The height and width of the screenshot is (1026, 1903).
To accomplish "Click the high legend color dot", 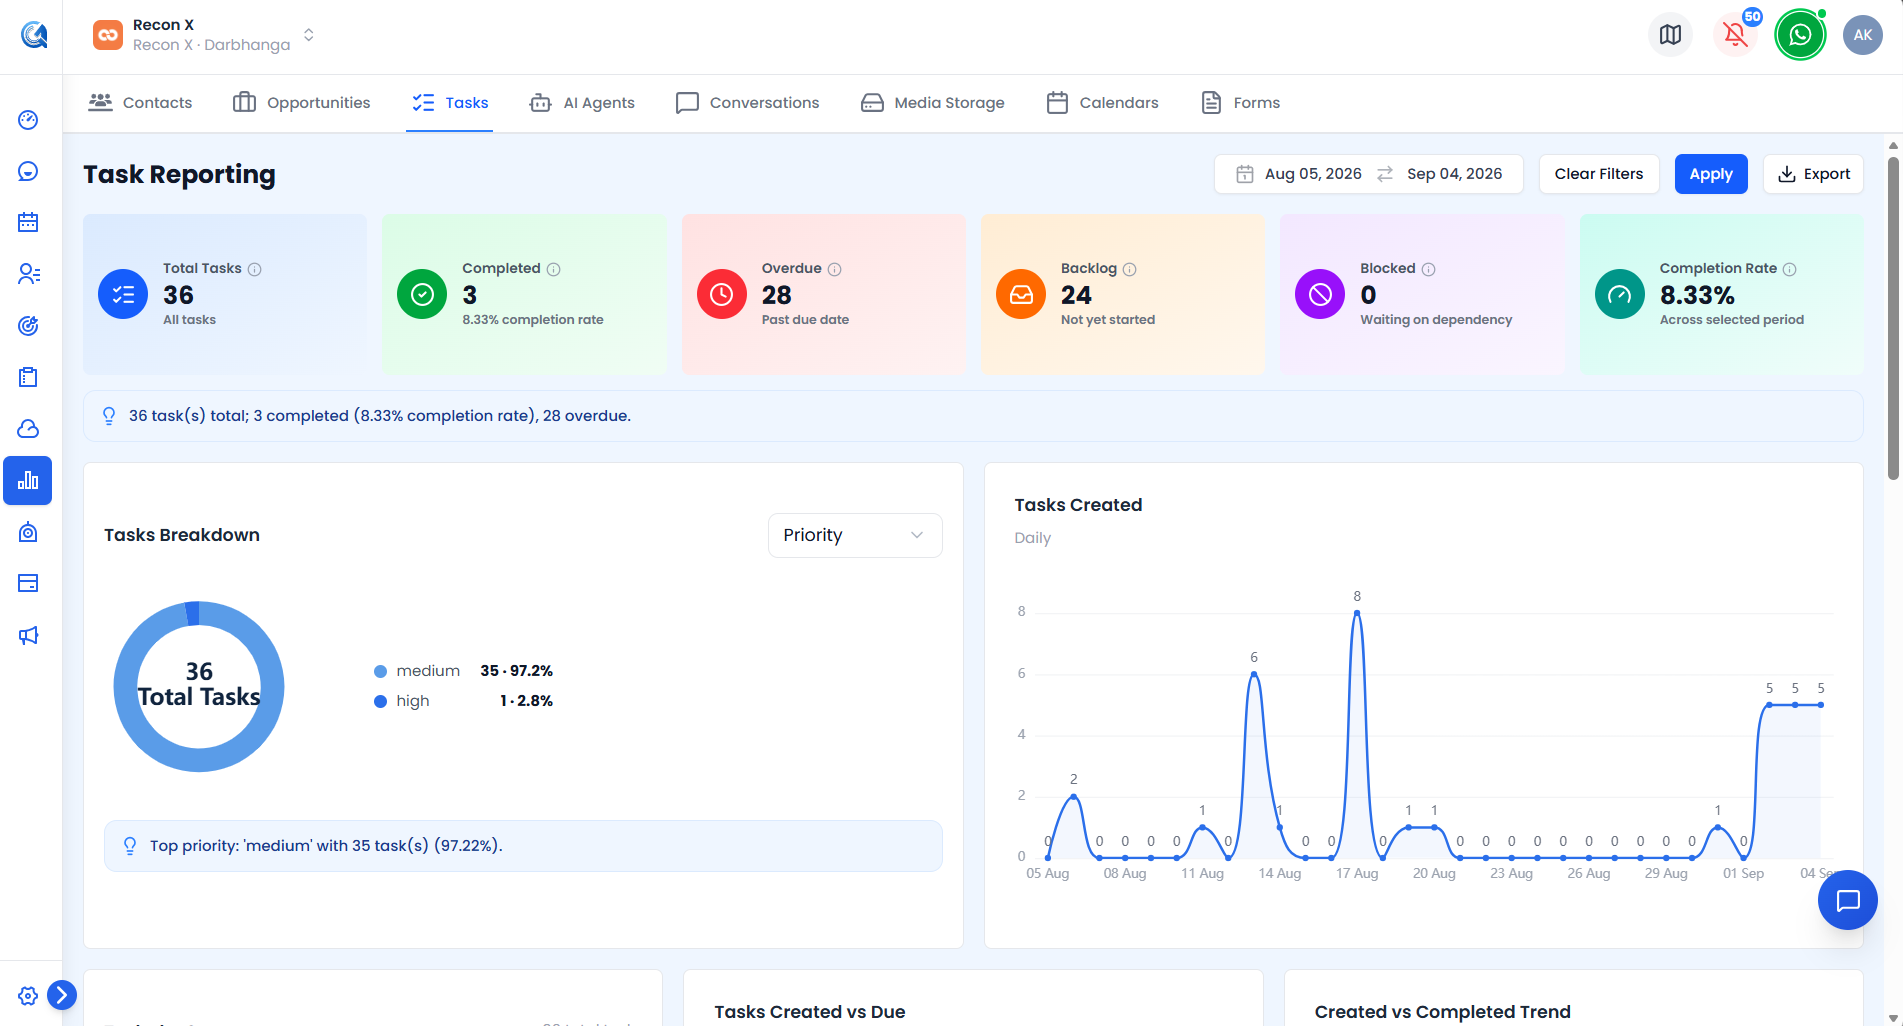I will [380, 701].
